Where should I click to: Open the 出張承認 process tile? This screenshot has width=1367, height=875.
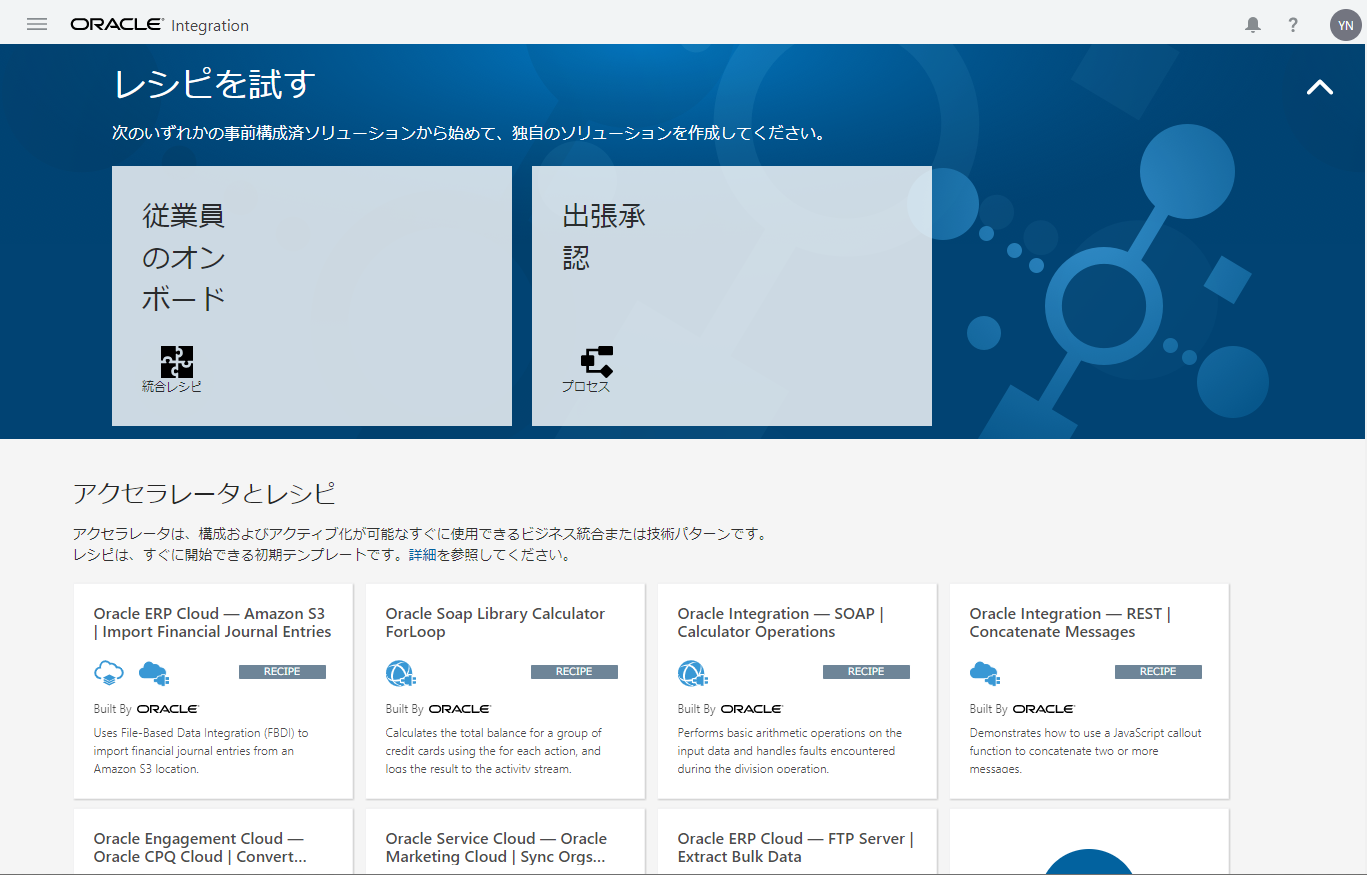731,295
